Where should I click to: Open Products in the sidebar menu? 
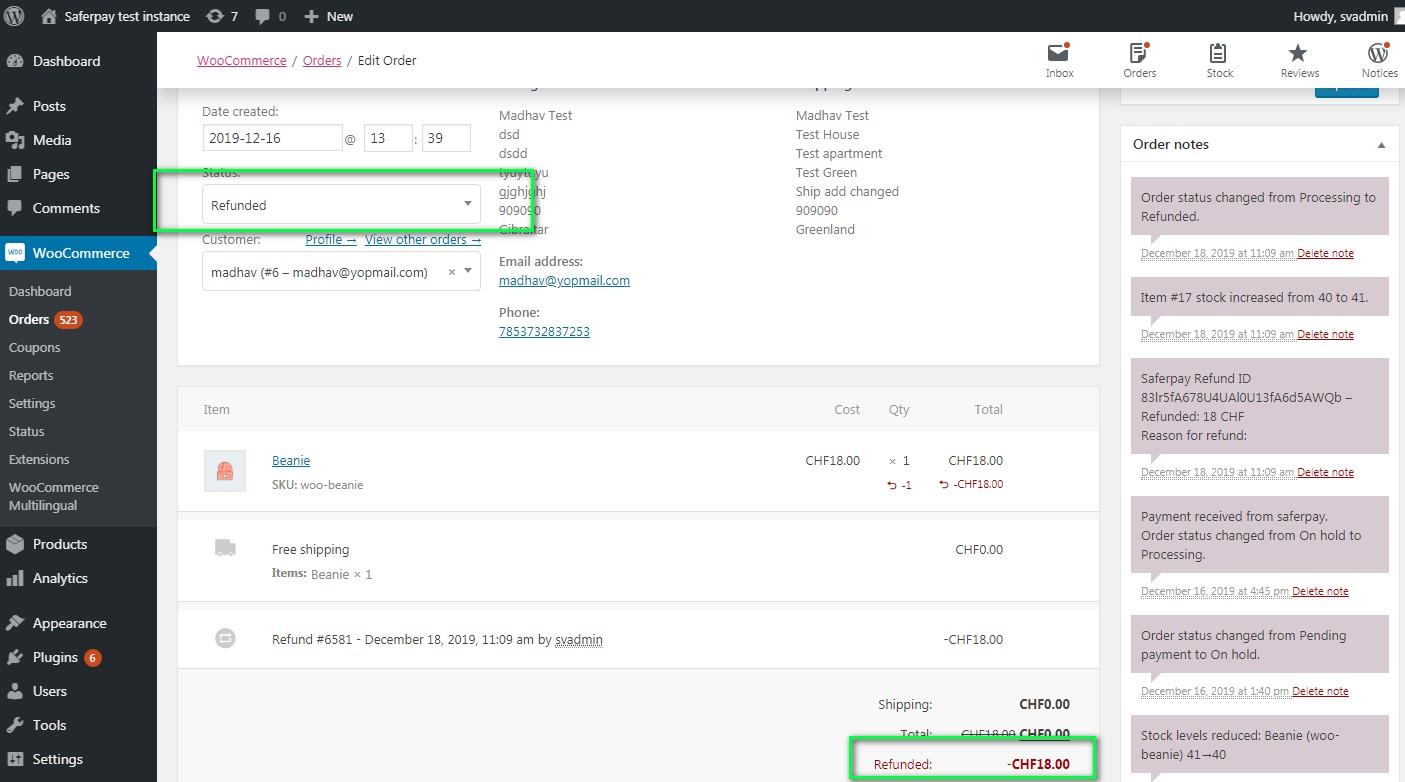[59, 544]
